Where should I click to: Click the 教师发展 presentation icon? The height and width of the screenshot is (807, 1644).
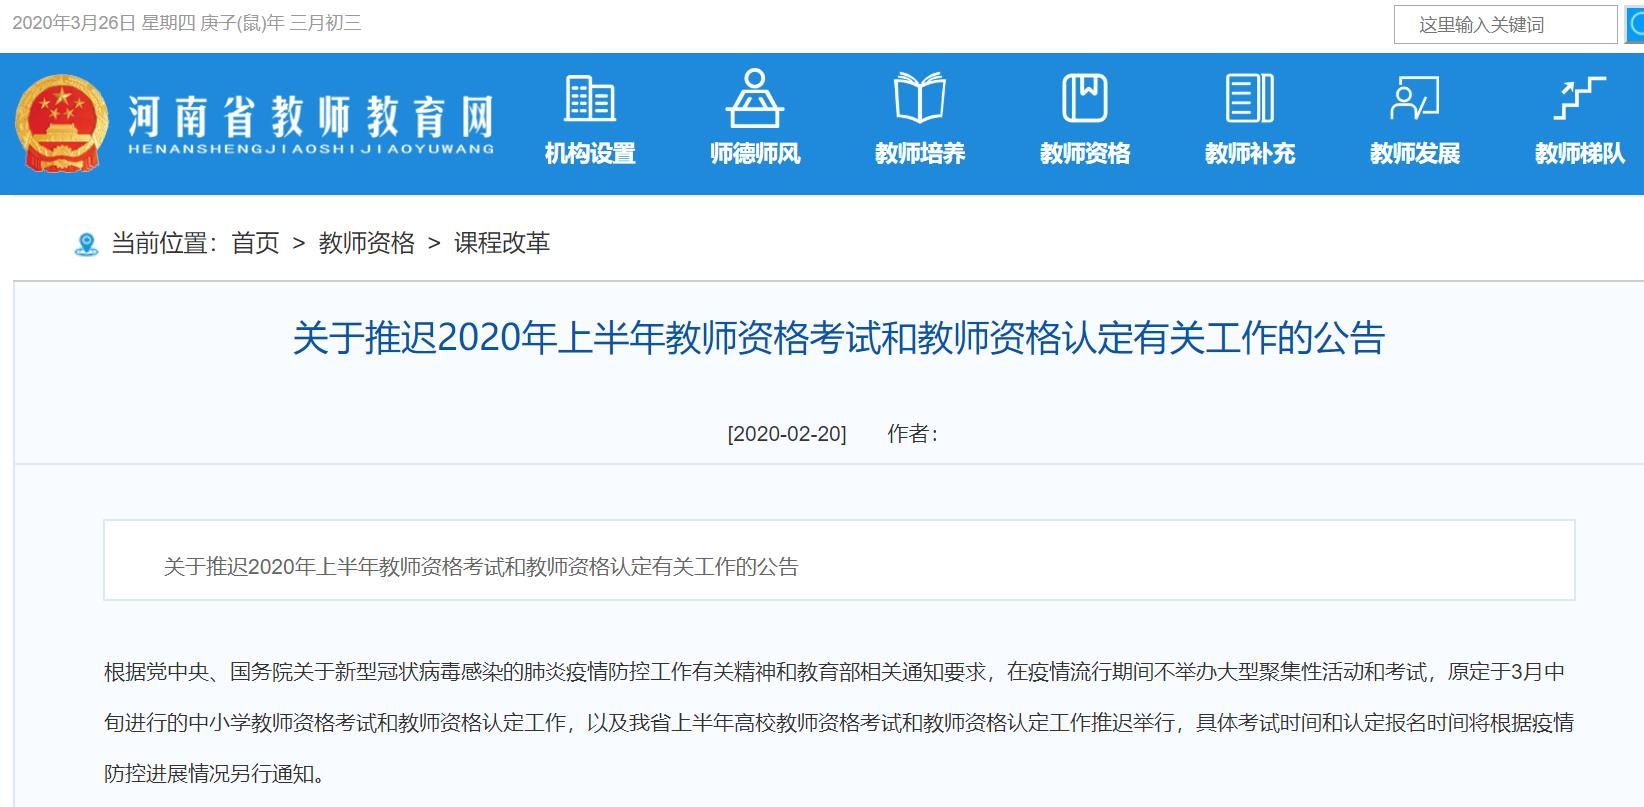coord(1415,98)
